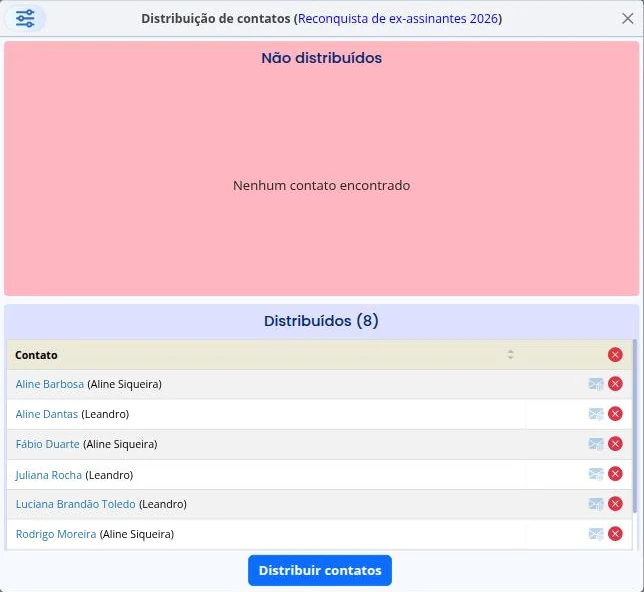The image size is (644, 592).
Task: Send email to Rodrigo Moreira
Action: tap(596, 534)
